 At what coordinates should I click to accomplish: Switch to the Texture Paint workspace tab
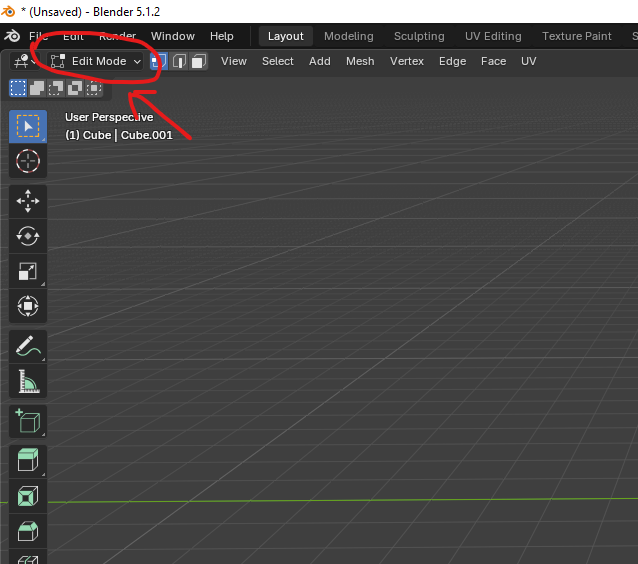click(x=577, y=36)
